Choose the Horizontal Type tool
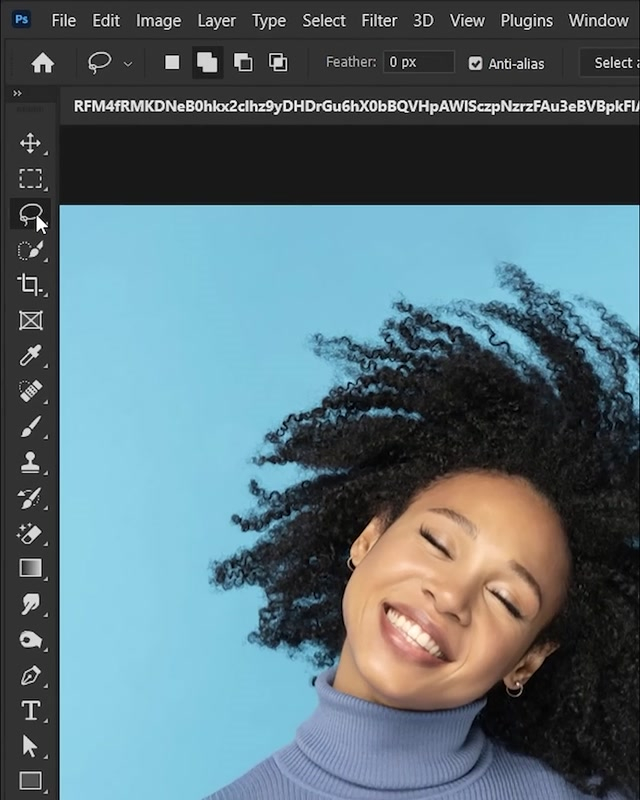Screen dimensions: 640x800 [x=30, y=710]
